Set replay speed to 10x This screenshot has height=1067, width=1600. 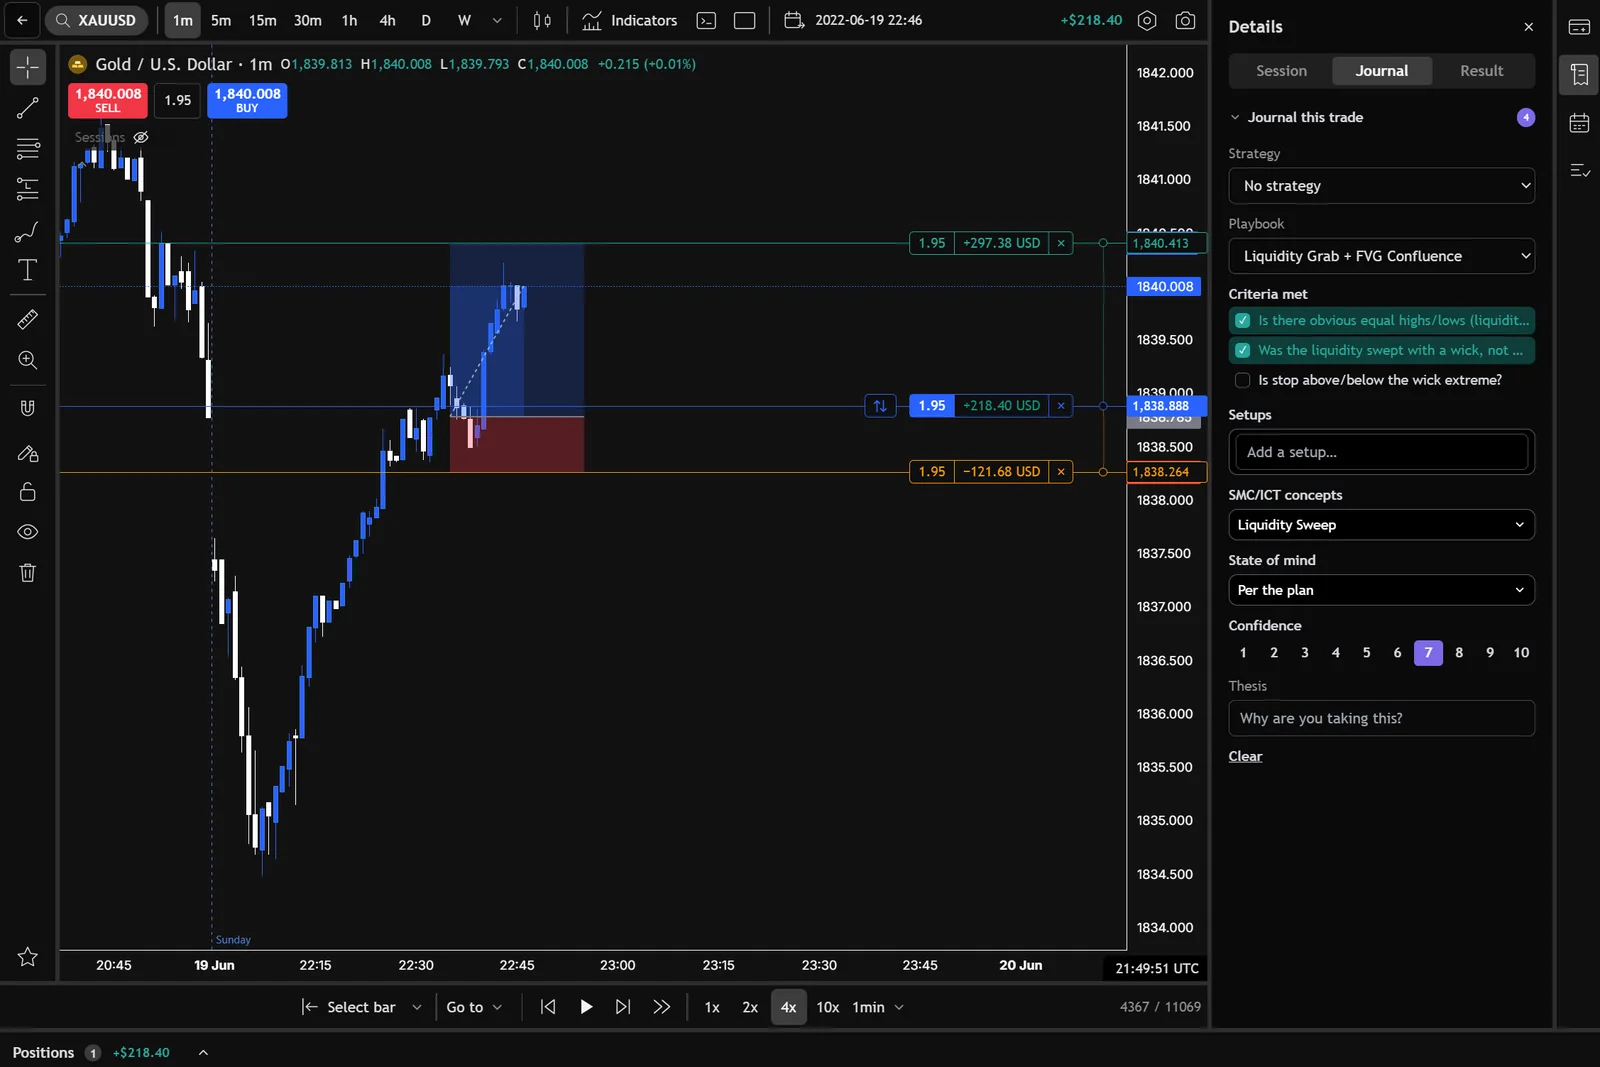coord(827,1007)
